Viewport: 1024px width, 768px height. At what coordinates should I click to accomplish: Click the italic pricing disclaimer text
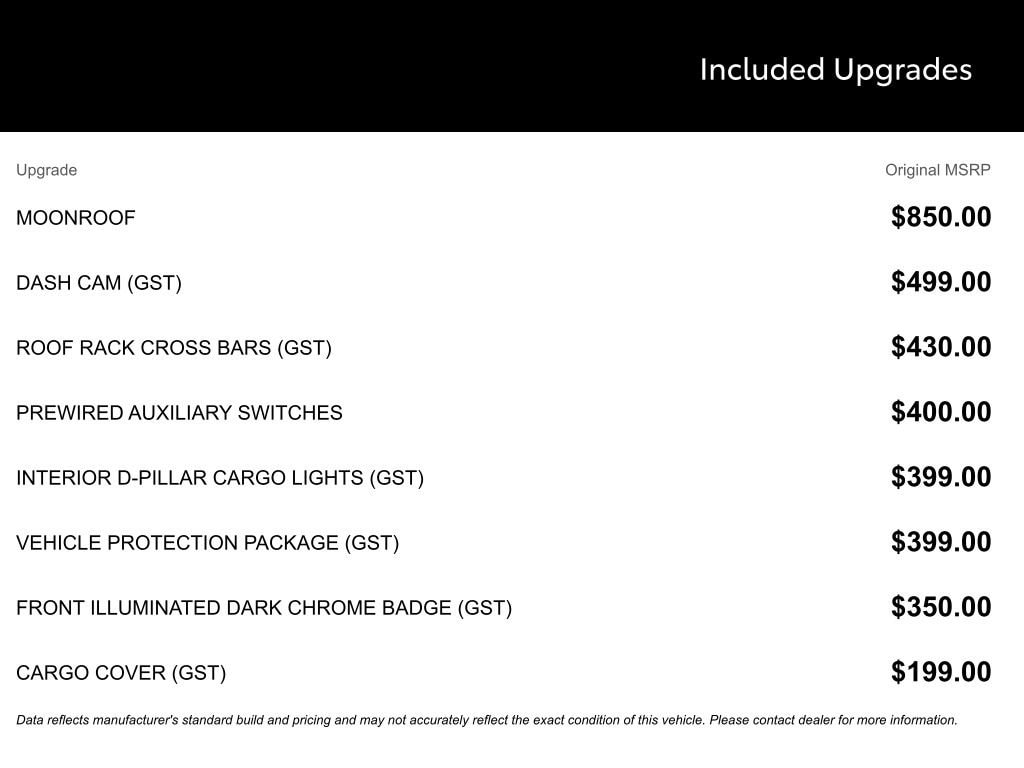pyautogui.click(x=487, y=720)
